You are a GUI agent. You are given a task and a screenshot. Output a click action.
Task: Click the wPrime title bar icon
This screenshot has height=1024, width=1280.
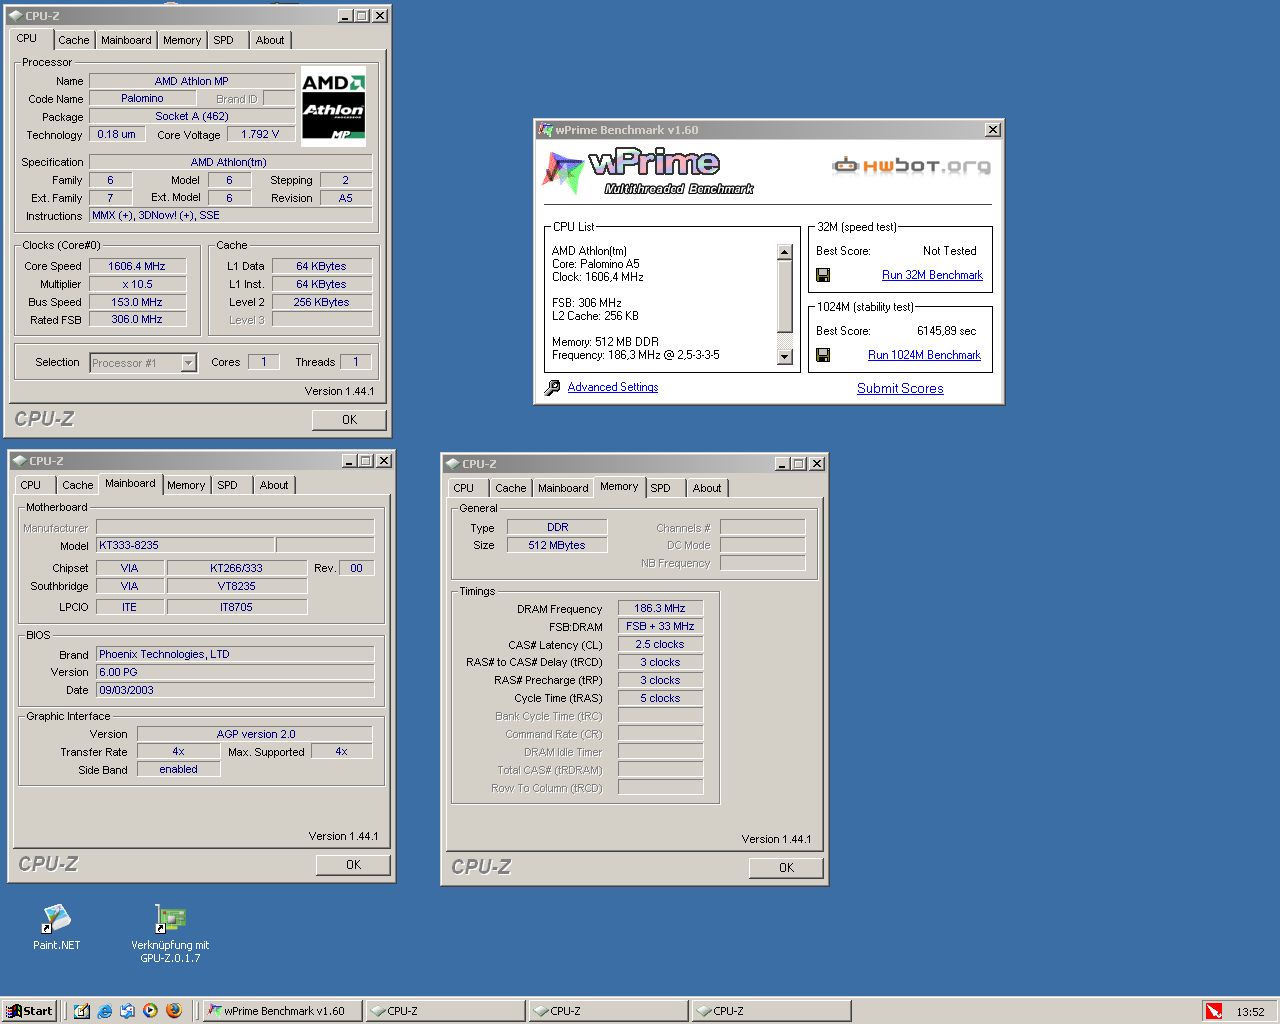(546, 130)
